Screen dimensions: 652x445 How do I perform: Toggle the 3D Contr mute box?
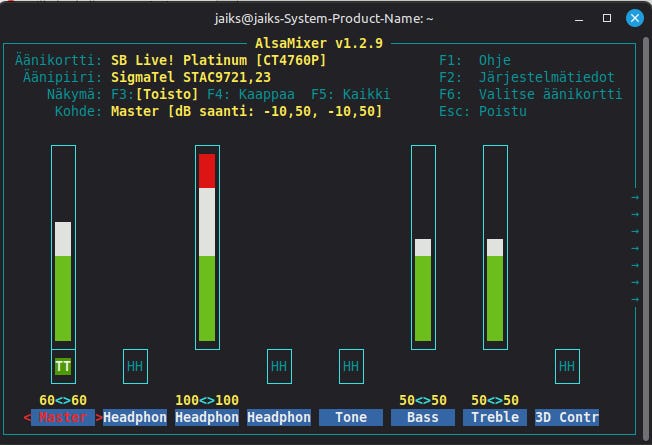pos(567,366)
